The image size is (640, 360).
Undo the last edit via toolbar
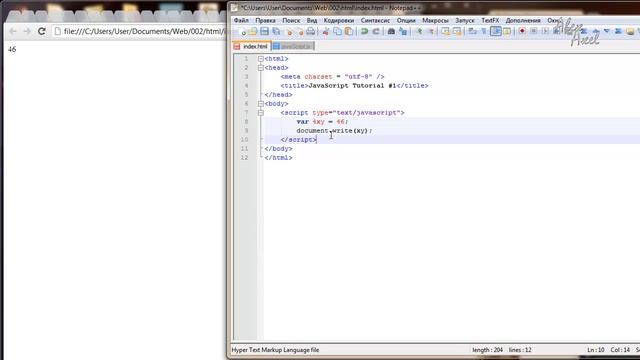coord(364,31)
